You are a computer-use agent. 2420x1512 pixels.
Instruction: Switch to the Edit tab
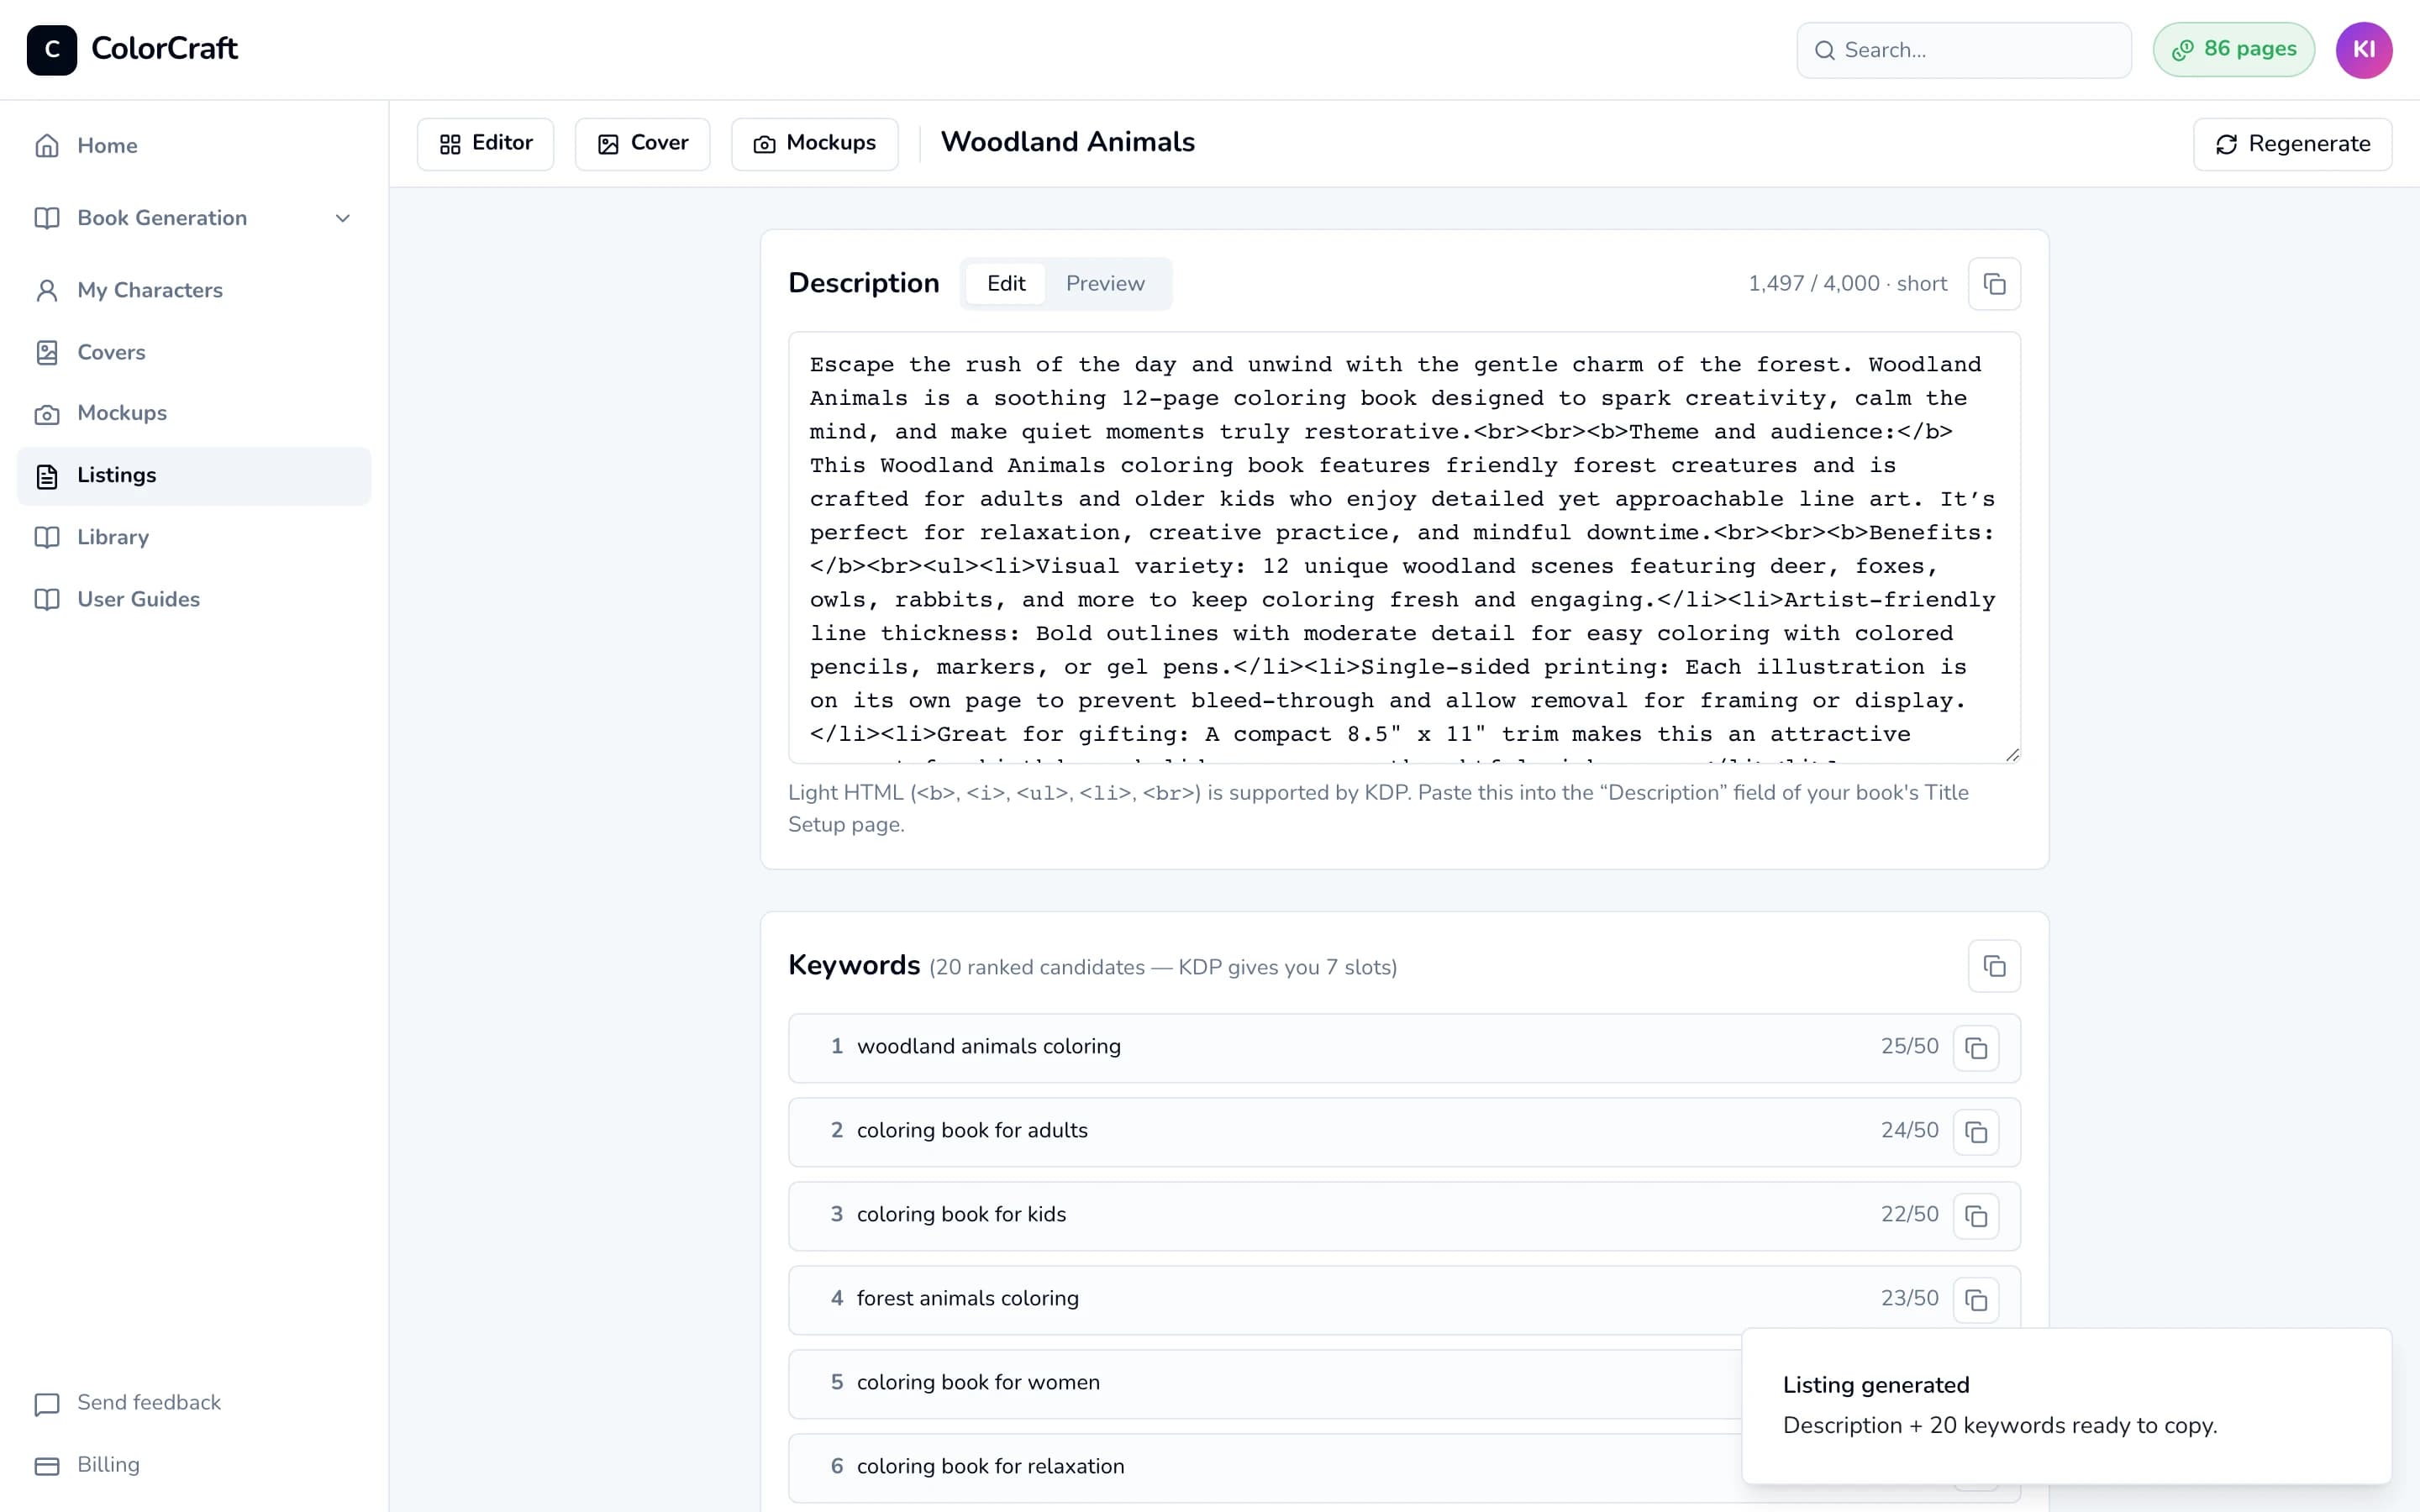(x=1006, y=284)
